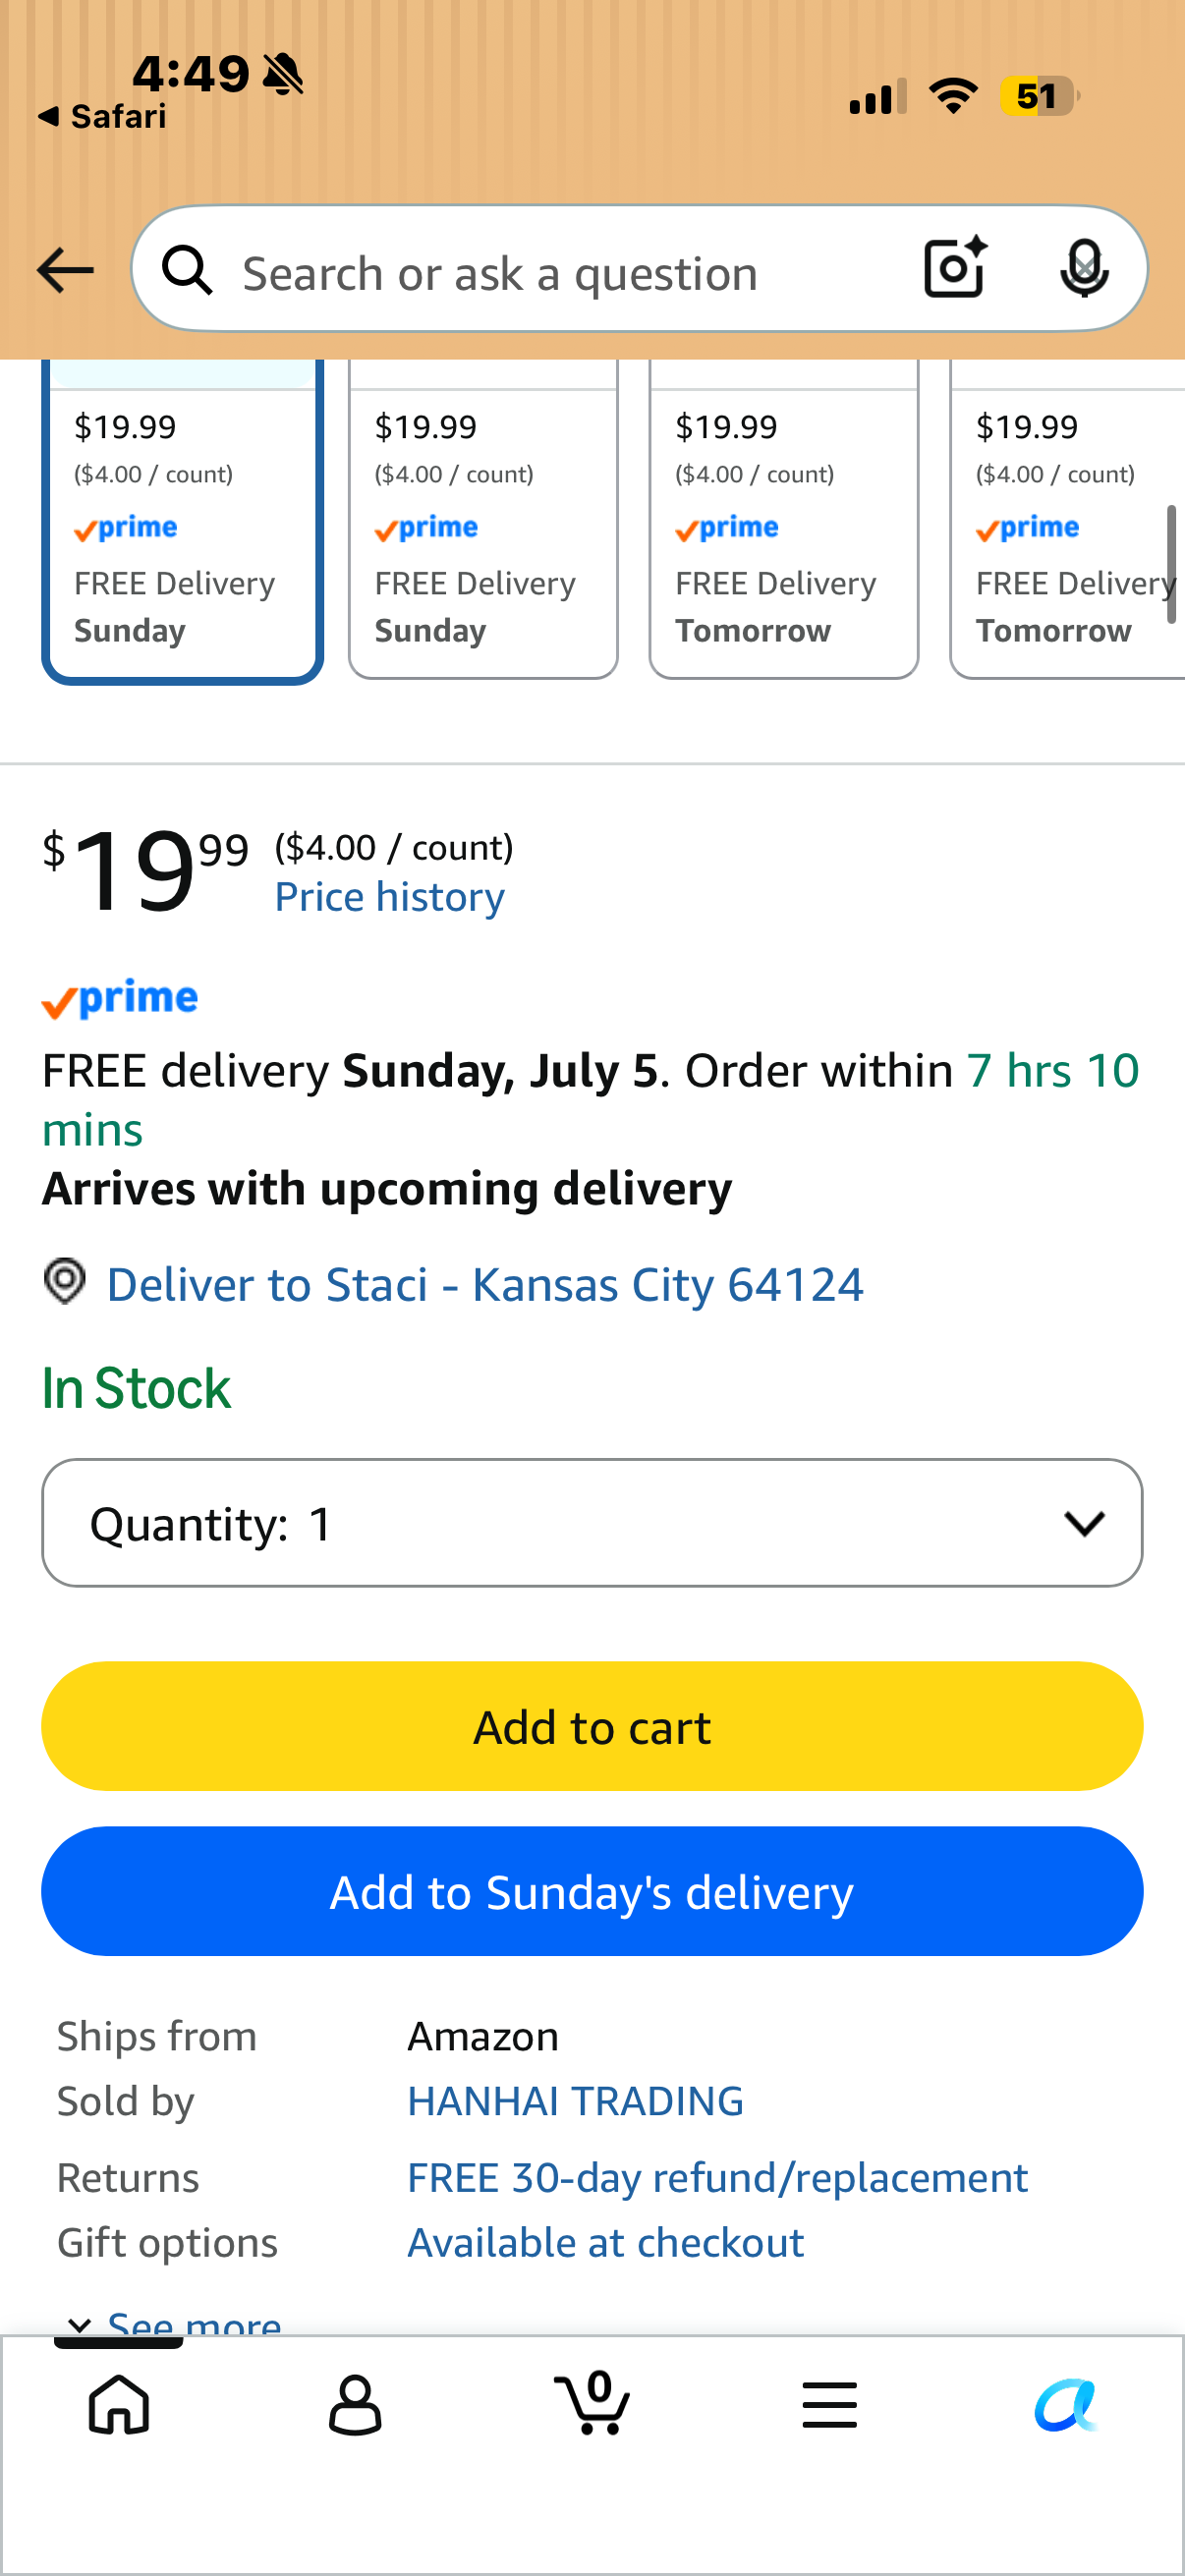Open the hamburger menu icon
This screenshot has height=2576, width=1185.
pos(829,2404)
